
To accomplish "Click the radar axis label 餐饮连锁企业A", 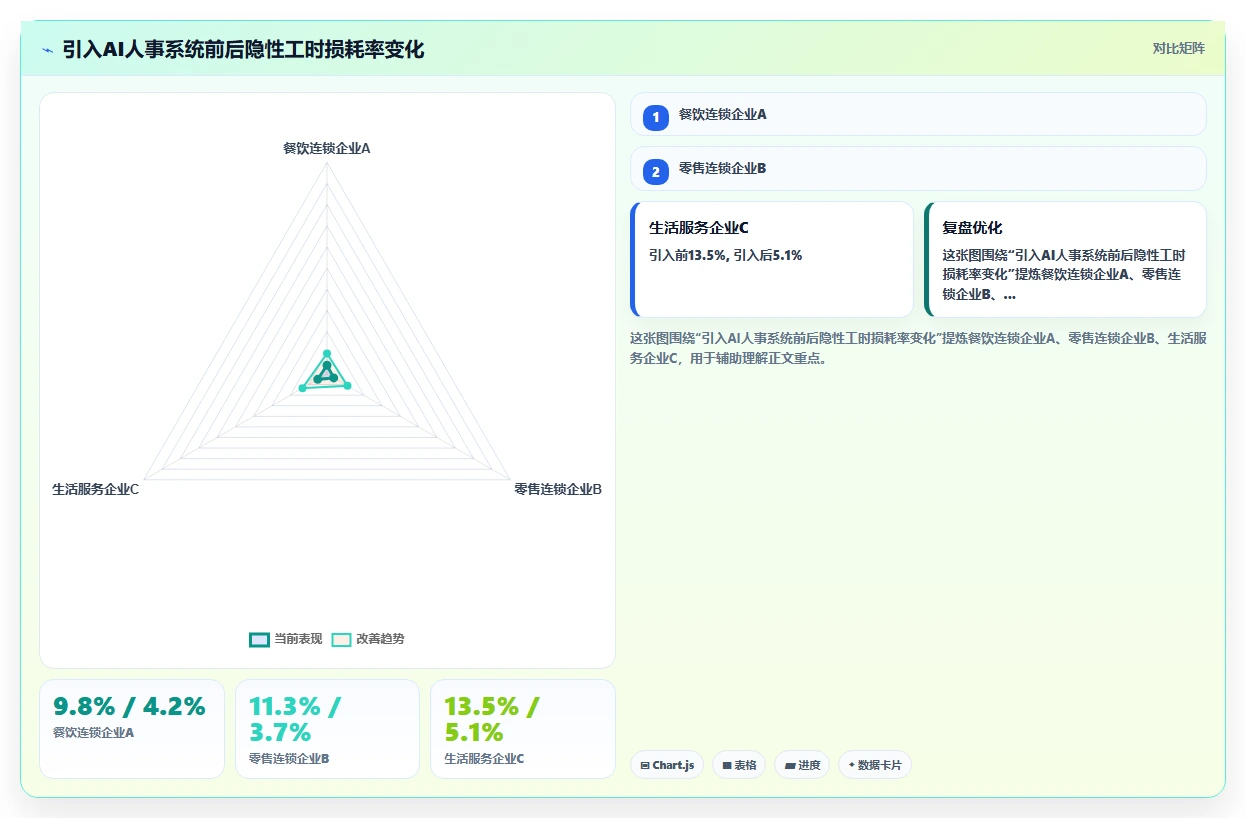I will click(x=327, y=148).
